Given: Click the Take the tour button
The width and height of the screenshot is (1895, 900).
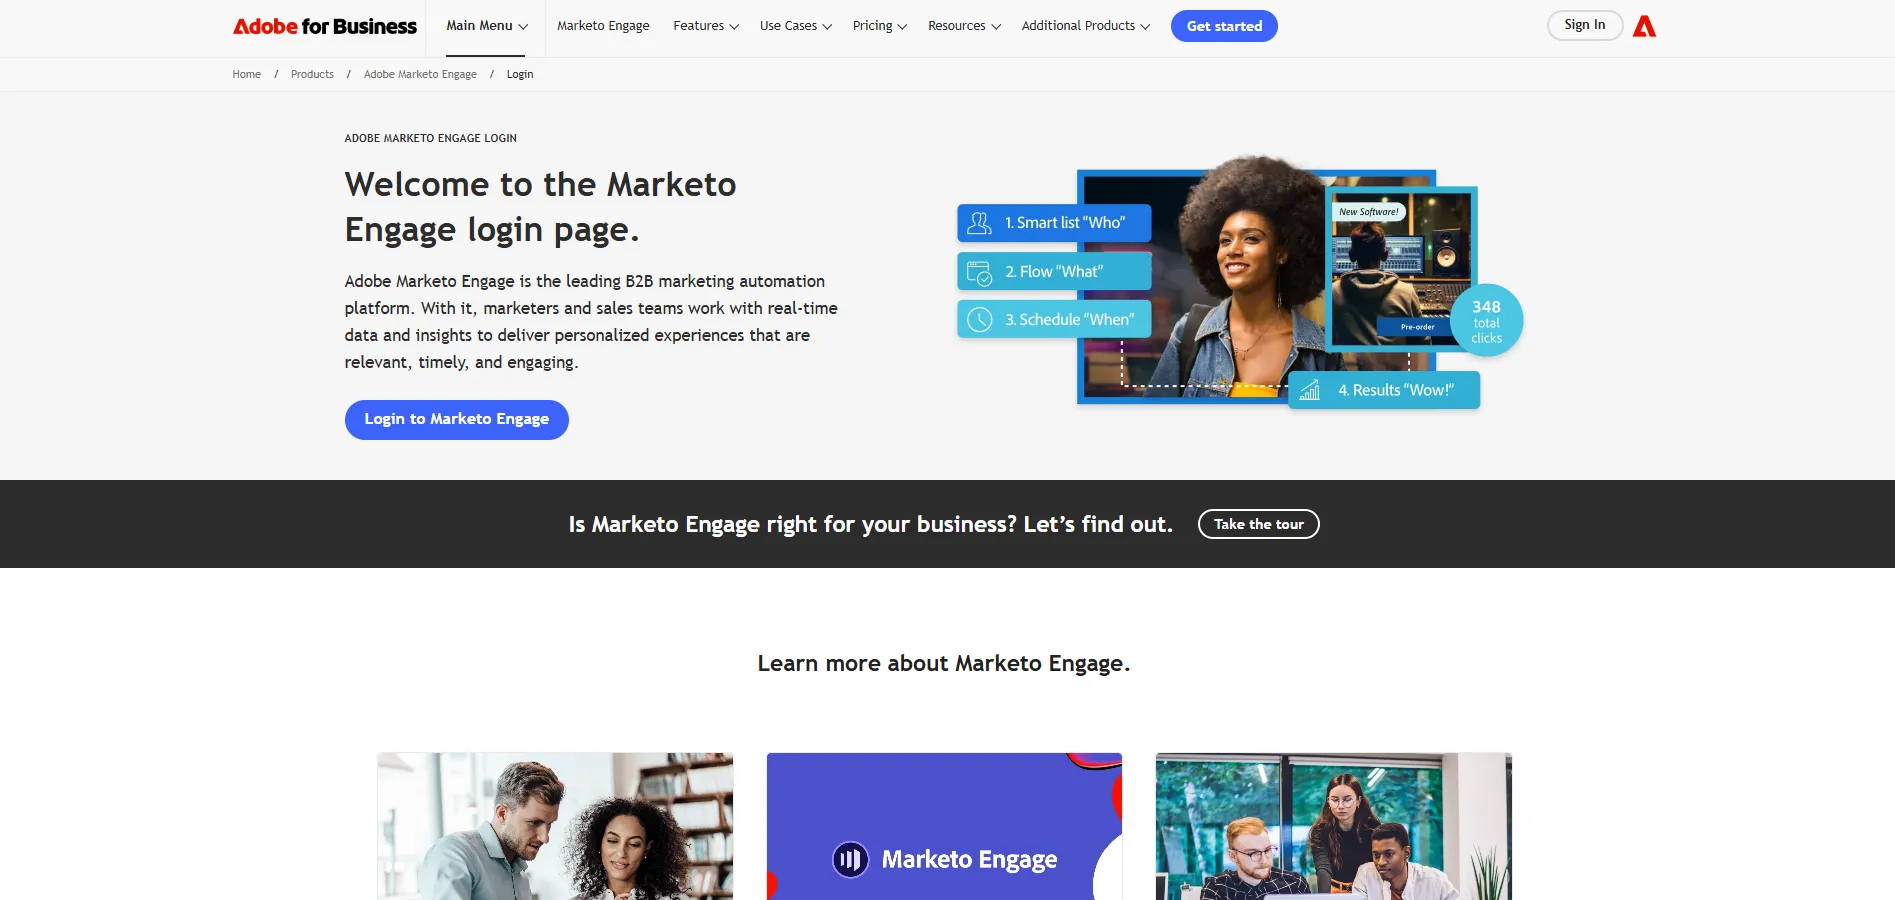Looking at the screenshot, I should (1259, 524).
